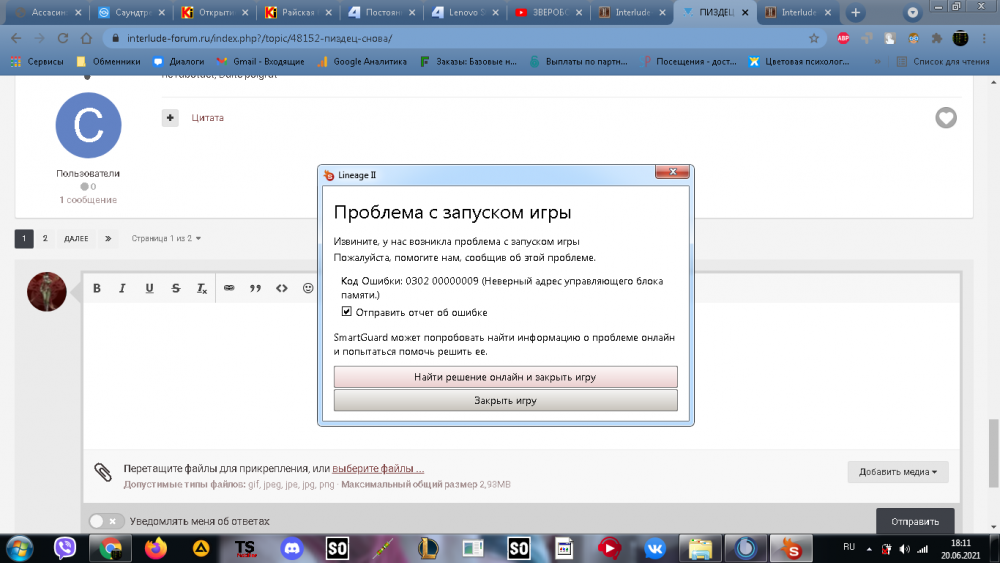Switch to the Ассасин browser tab

48,12
